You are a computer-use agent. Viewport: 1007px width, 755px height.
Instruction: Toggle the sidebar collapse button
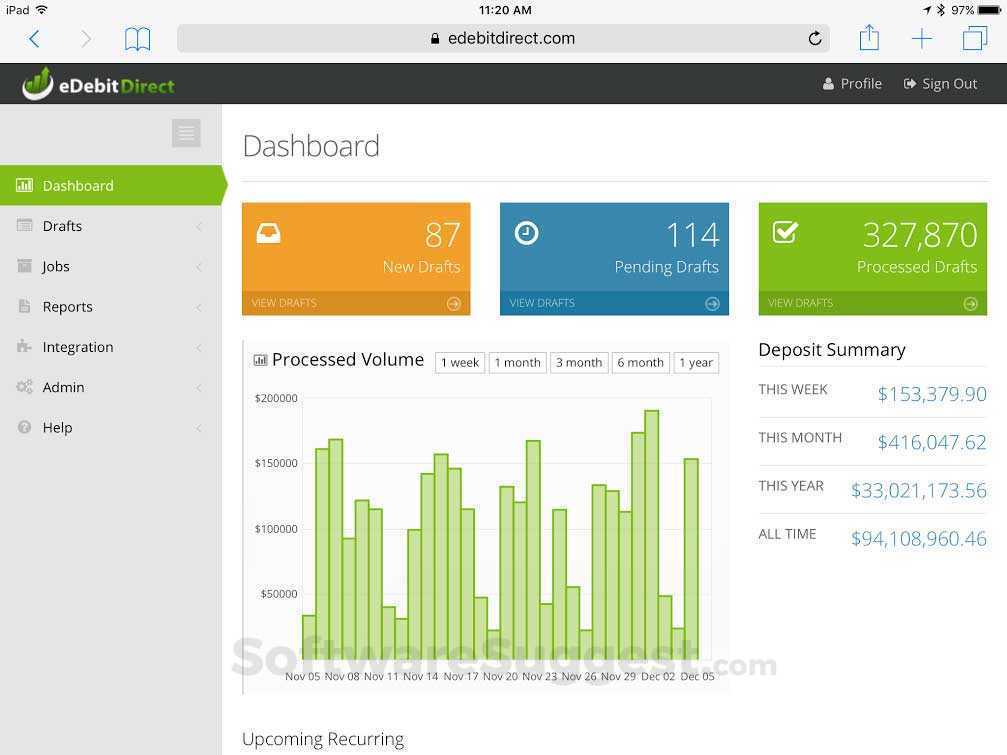pyautogui.click(x=186, y=132)
